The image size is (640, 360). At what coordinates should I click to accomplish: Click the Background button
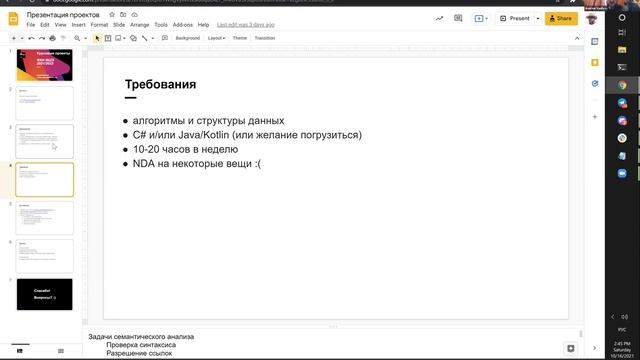click(x=188, y=38)
